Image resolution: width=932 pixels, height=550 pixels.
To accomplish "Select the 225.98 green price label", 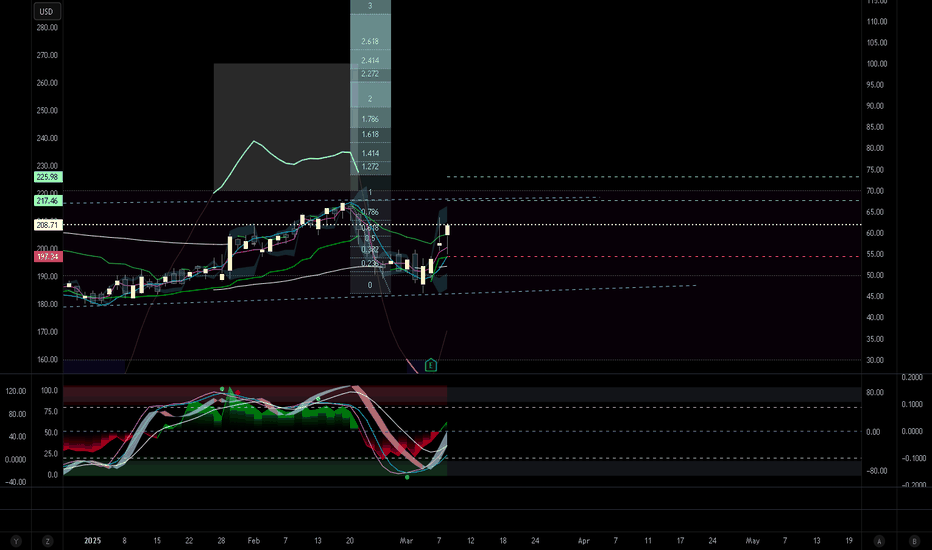I will tap(48, 177).
